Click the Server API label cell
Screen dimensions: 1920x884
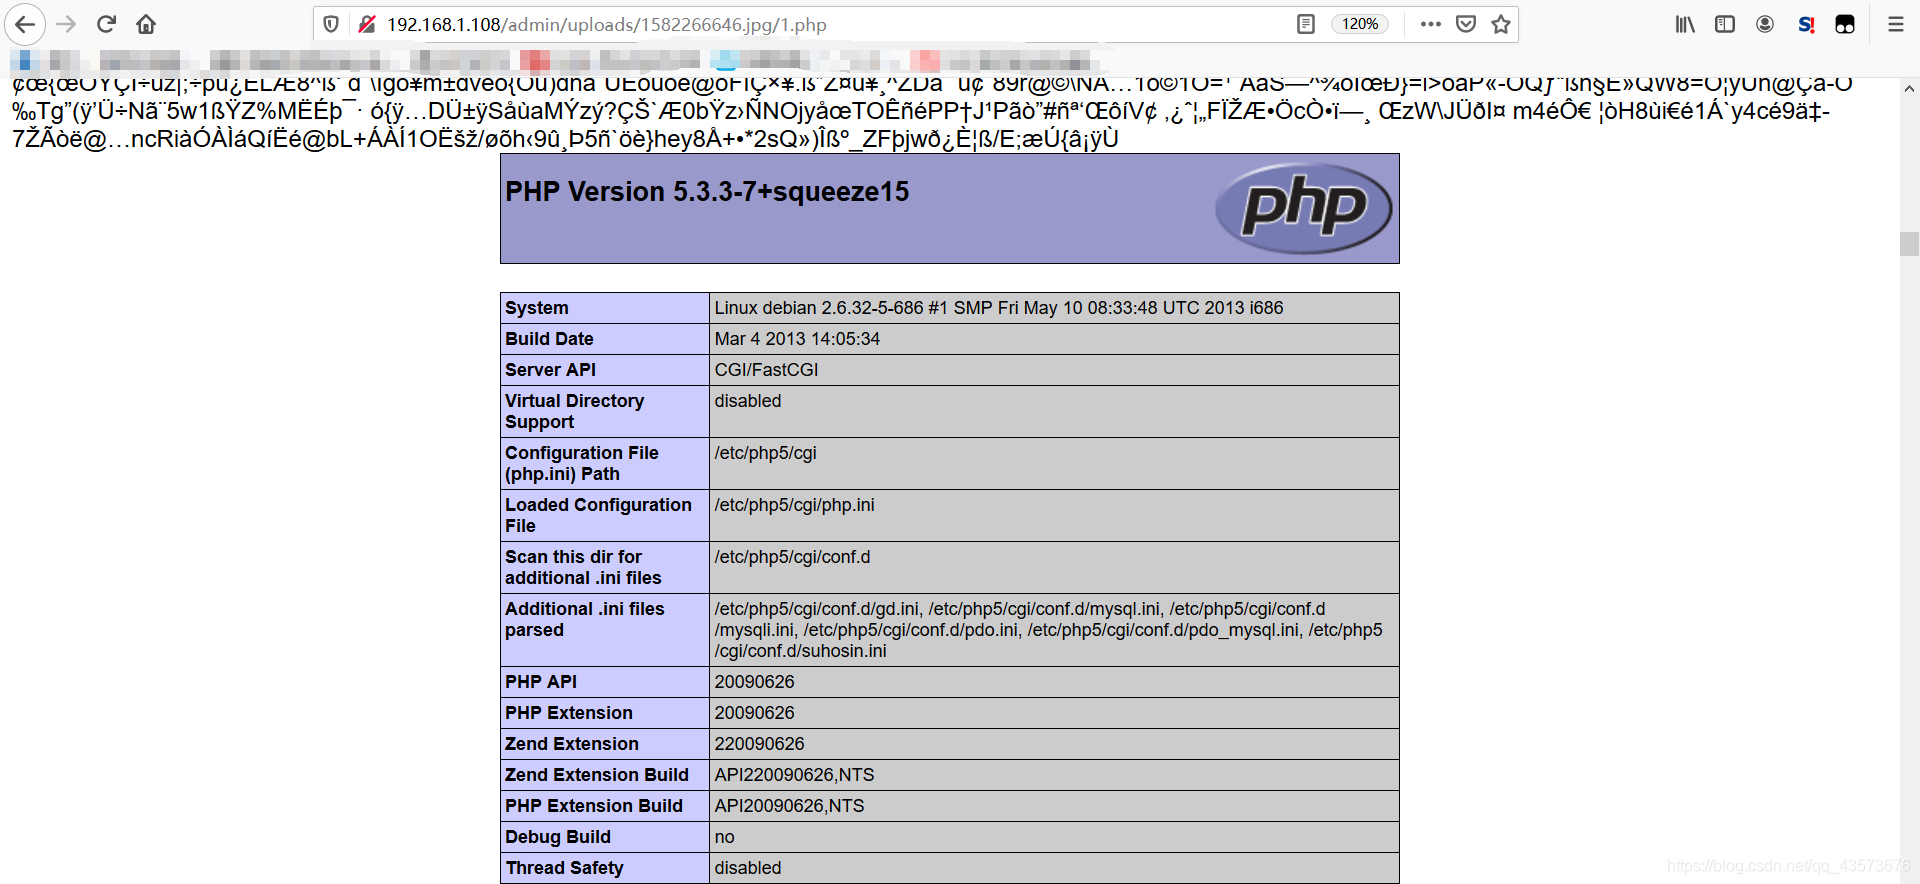click(605, 370)
